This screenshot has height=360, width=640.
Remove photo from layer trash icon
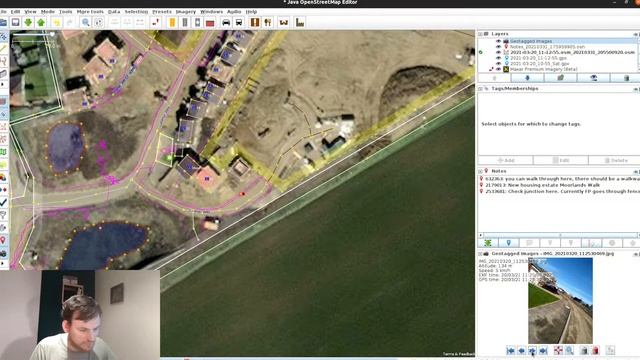click(x=584, y=350)
